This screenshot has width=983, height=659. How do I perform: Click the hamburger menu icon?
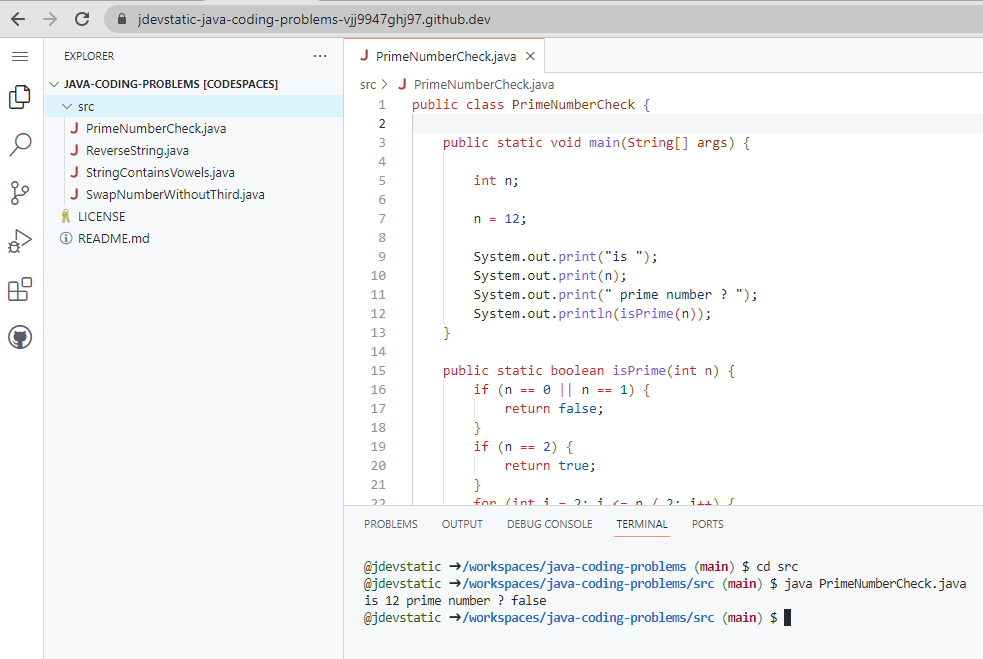19,56
